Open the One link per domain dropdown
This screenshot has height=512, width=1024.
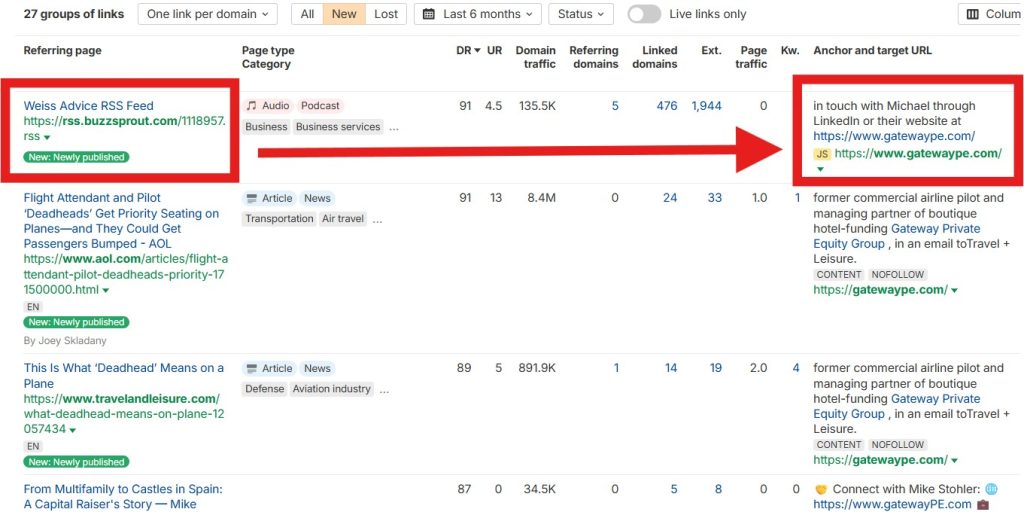click(207, 14)
